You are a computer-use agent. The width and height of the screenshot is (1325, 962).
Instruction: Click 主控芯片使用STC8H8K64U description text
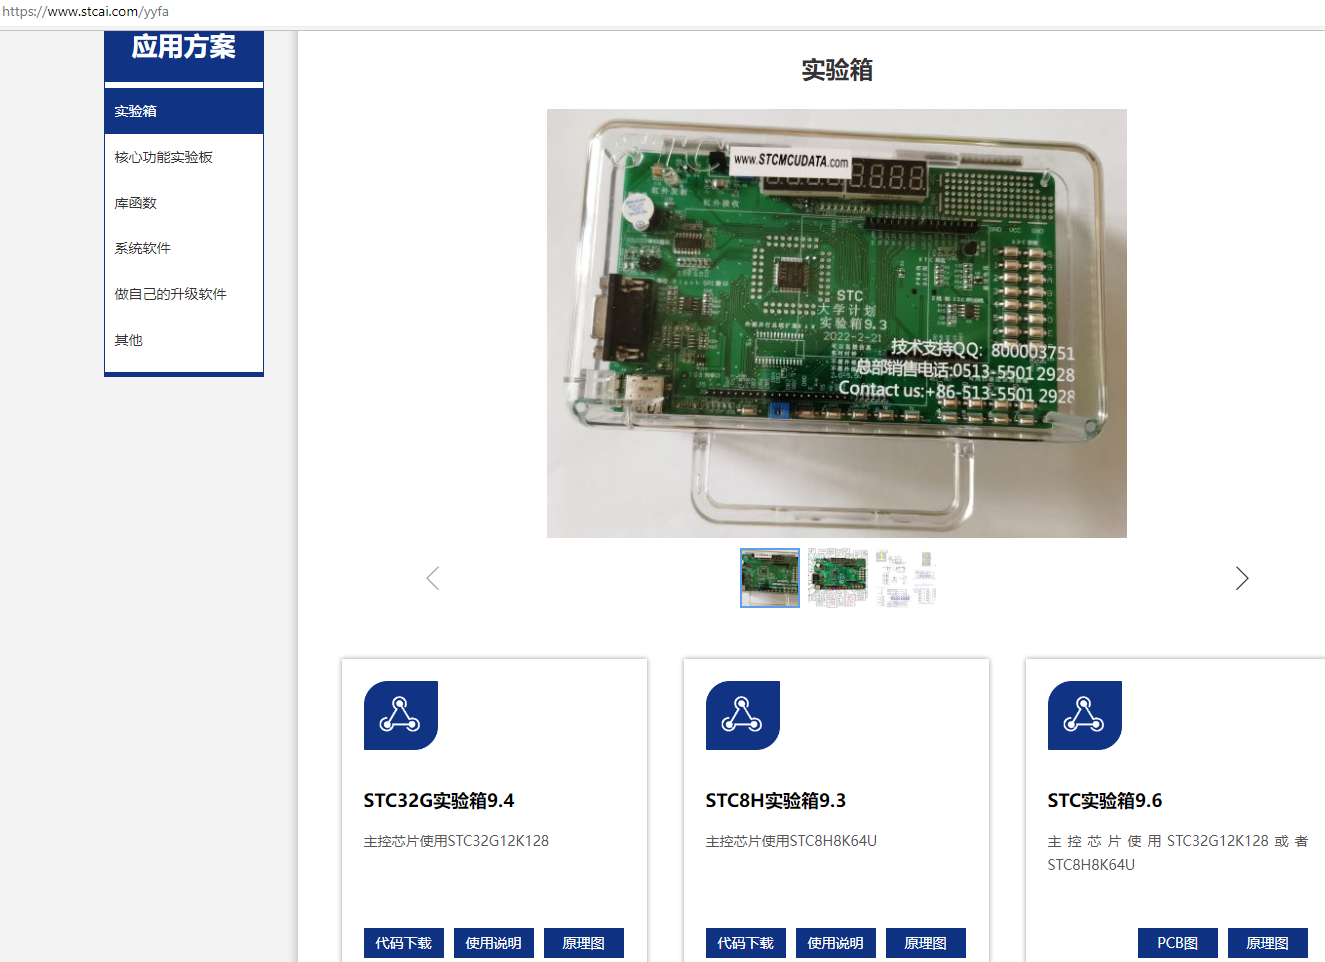[791, 841]
